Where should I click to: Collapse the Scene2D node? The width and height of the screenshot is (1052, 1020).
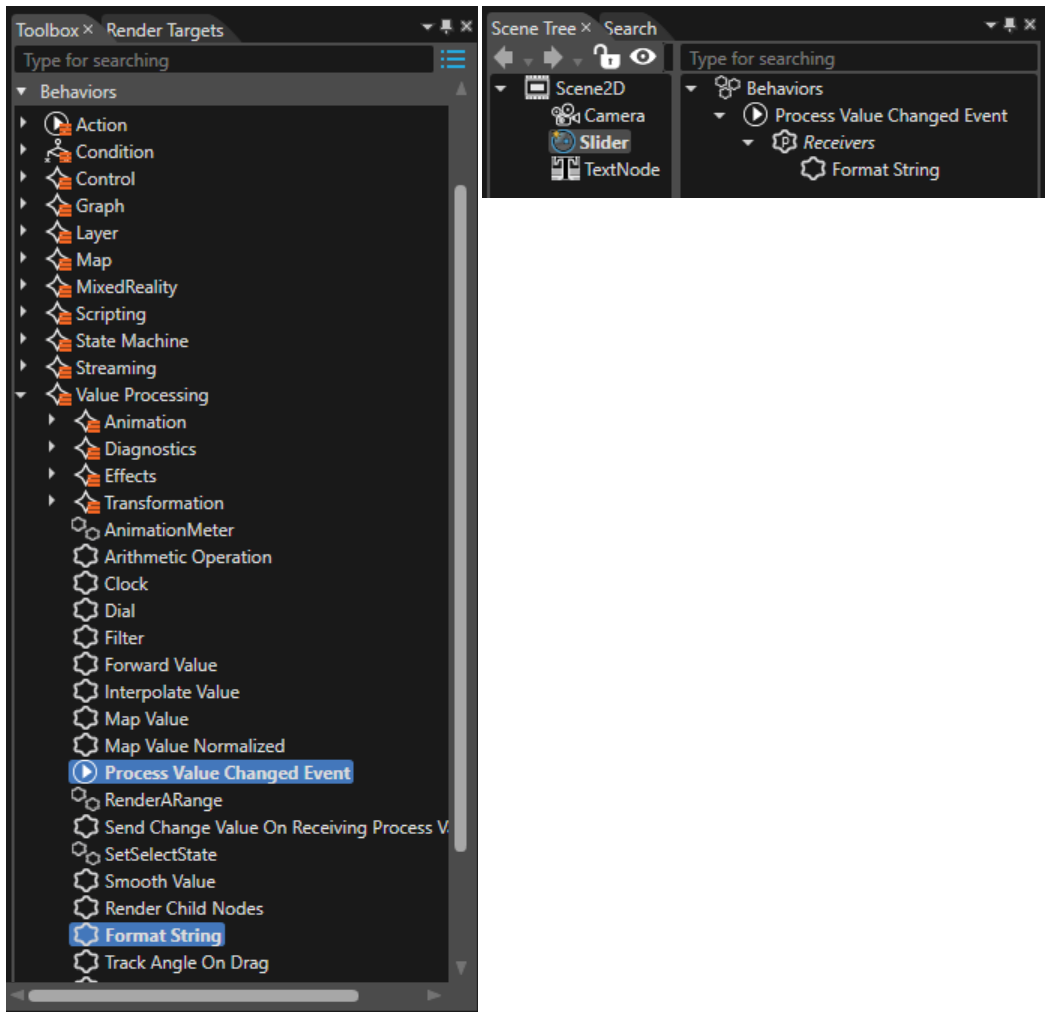coord(501,89)
